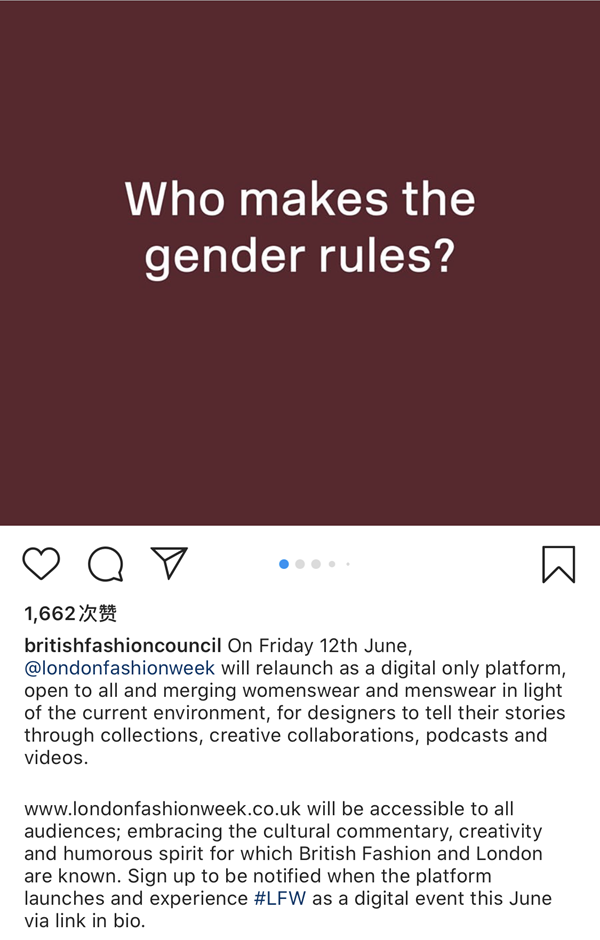Open the @londonfashionweek mention
The height and width of the screenshot is (940, 600).
pyautogui.click(x=120, y=668)
